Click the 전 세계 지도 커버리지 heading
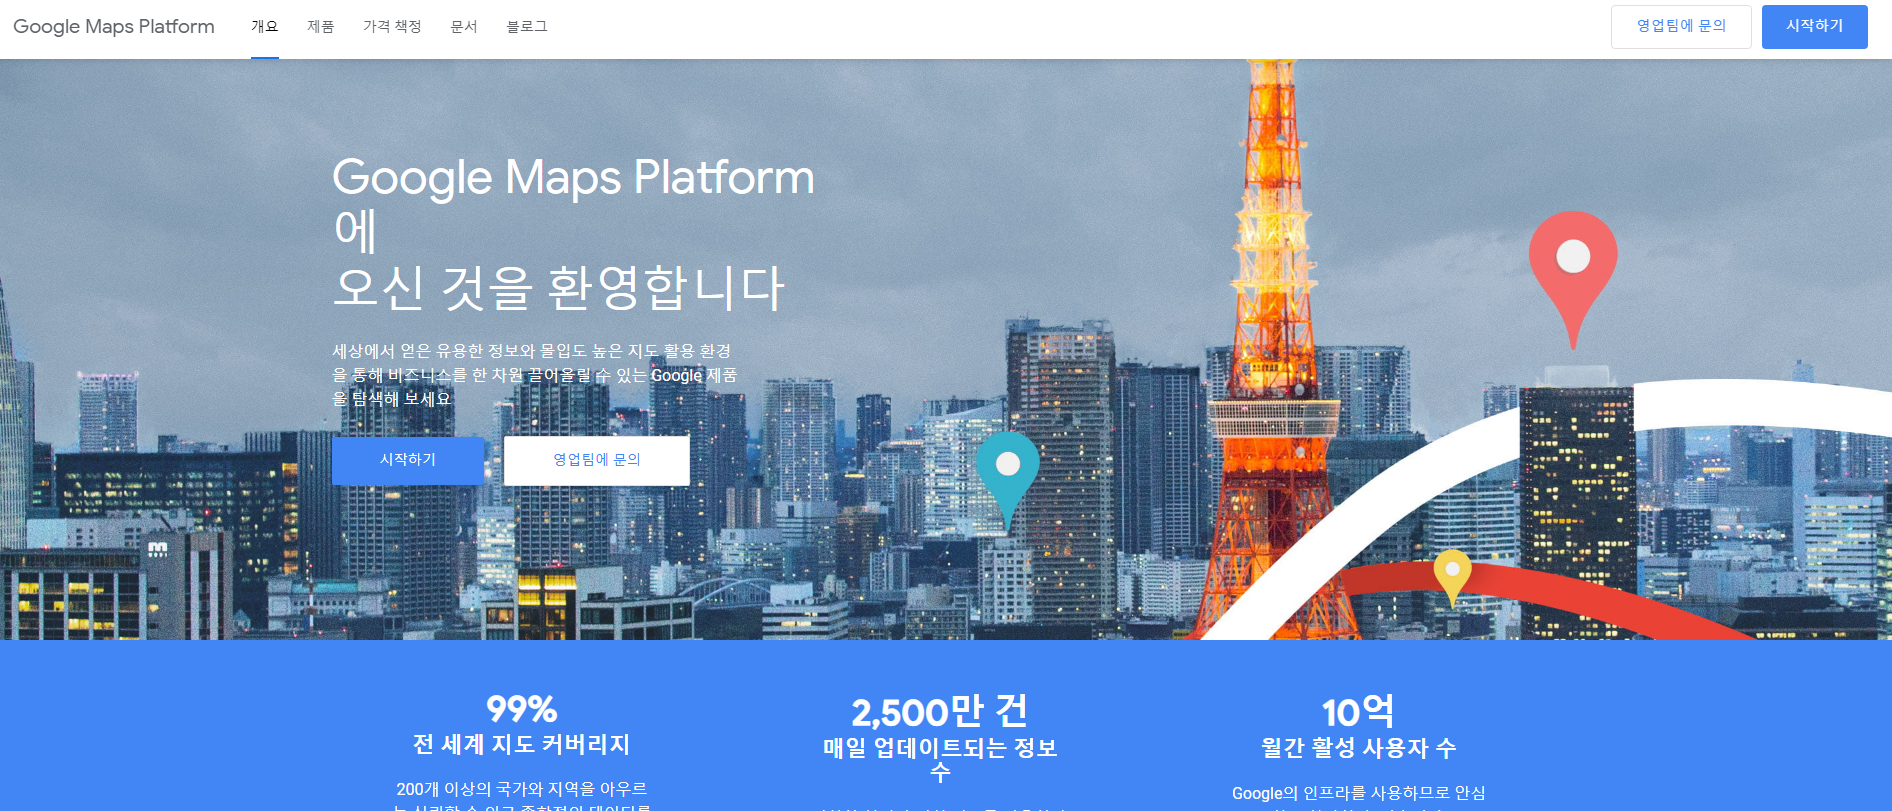 [x=522, y=745]
